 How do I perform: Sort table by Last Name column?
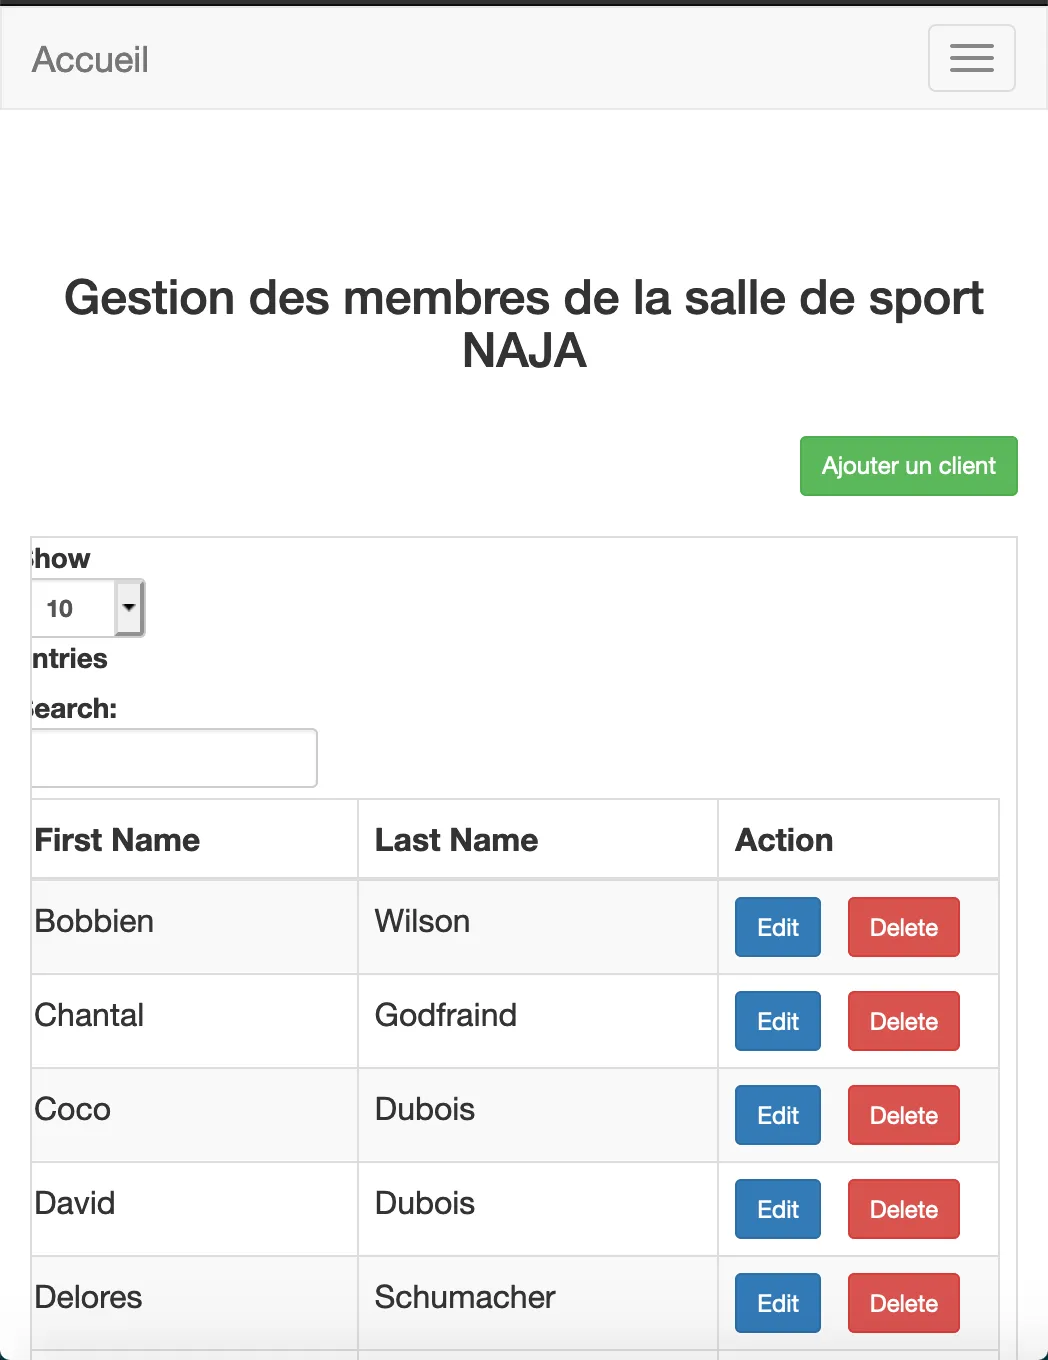pos(456,840)
